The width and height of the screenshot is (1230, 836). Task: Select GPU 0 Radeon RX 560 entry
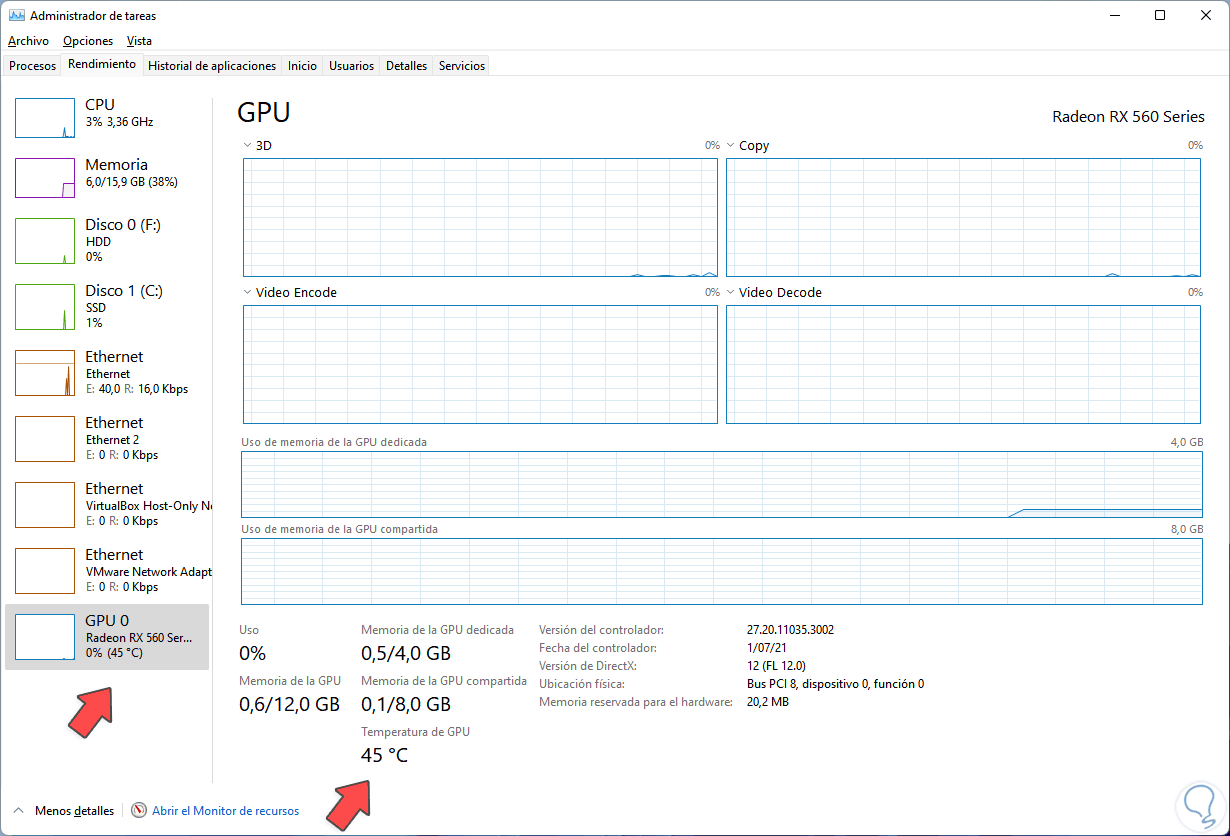pos(107,637)
